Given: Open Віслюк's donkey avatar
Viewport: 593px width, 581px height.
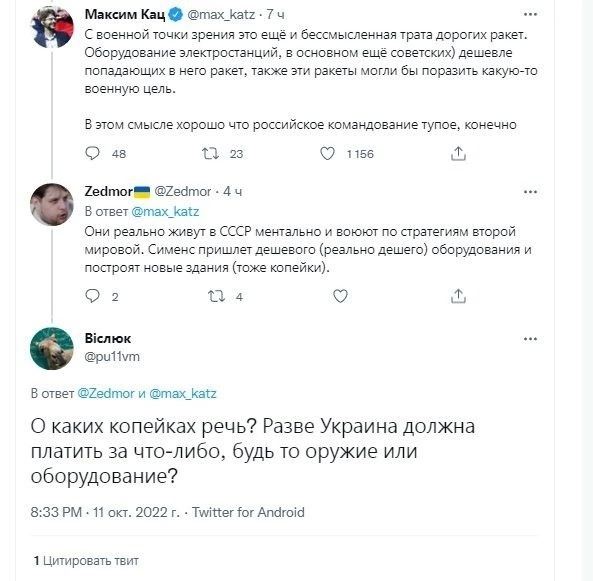Looking at the screenshot, I should point(52,348).
